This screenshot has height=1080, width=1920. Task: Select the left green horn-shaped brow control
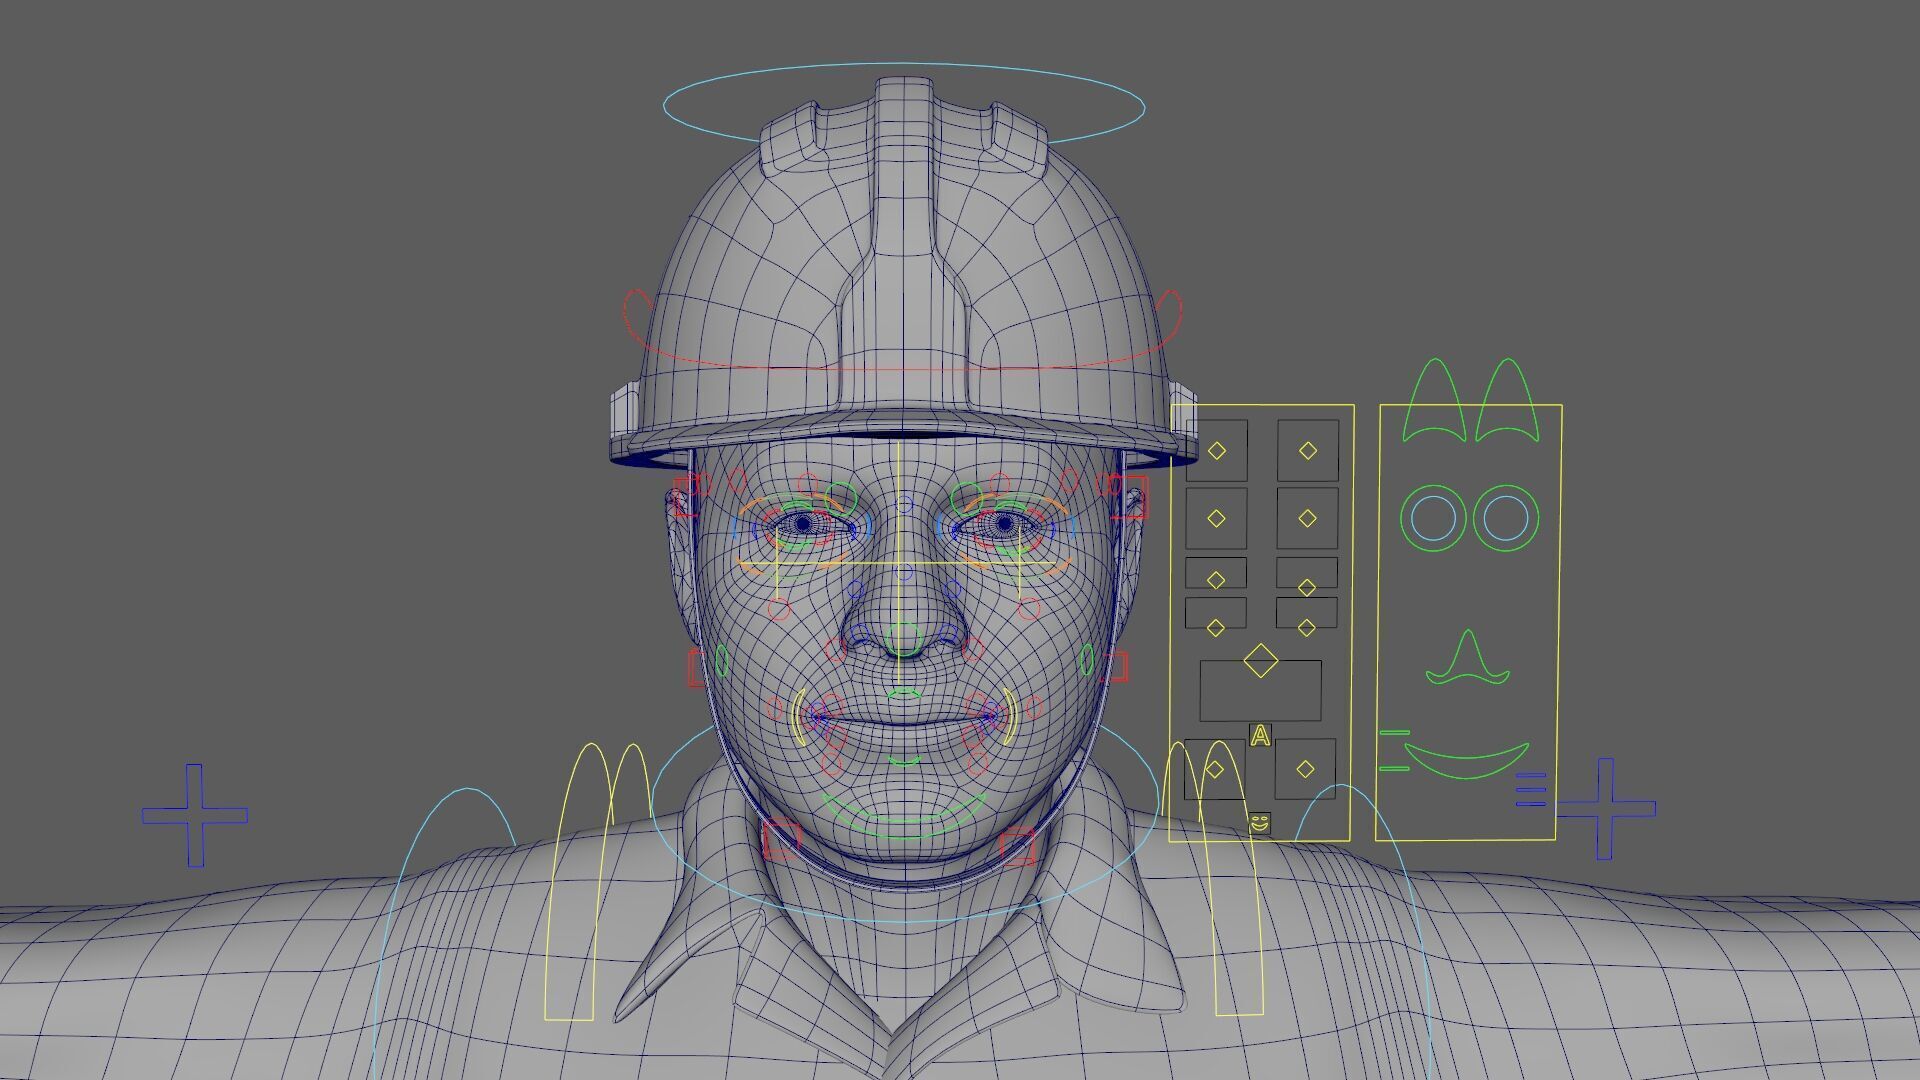click(1437, 400)
